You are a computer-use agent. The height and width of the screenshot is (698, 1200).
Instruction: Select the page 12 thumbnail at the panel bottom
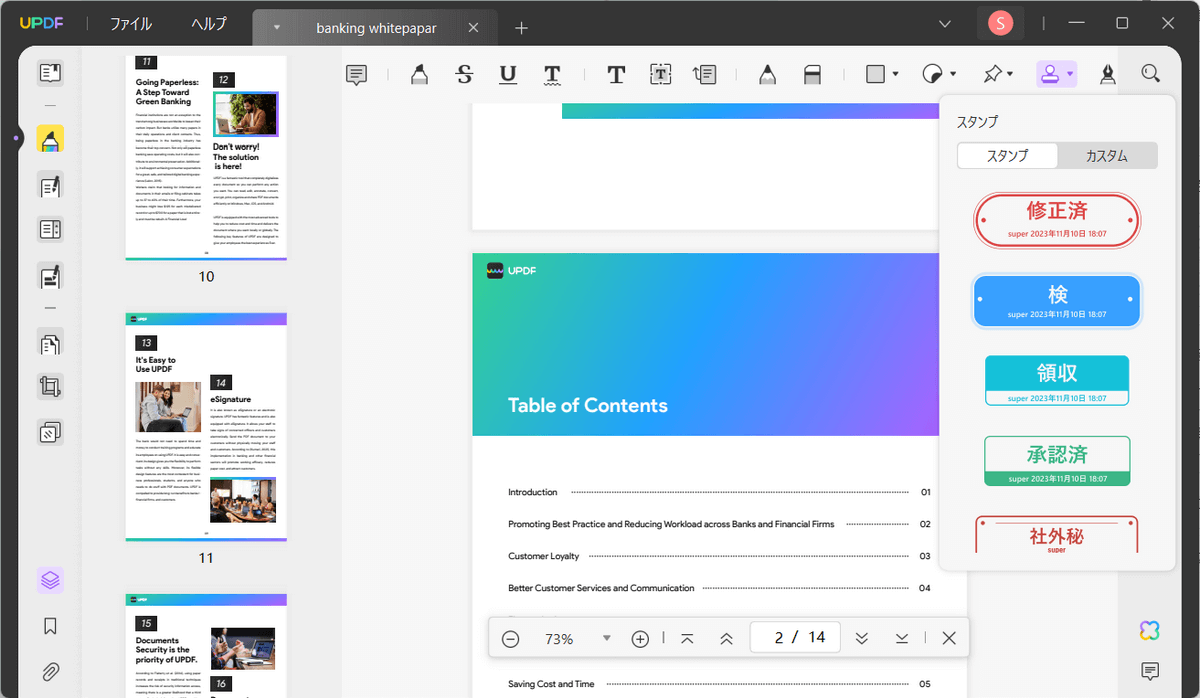pos(206,645)
